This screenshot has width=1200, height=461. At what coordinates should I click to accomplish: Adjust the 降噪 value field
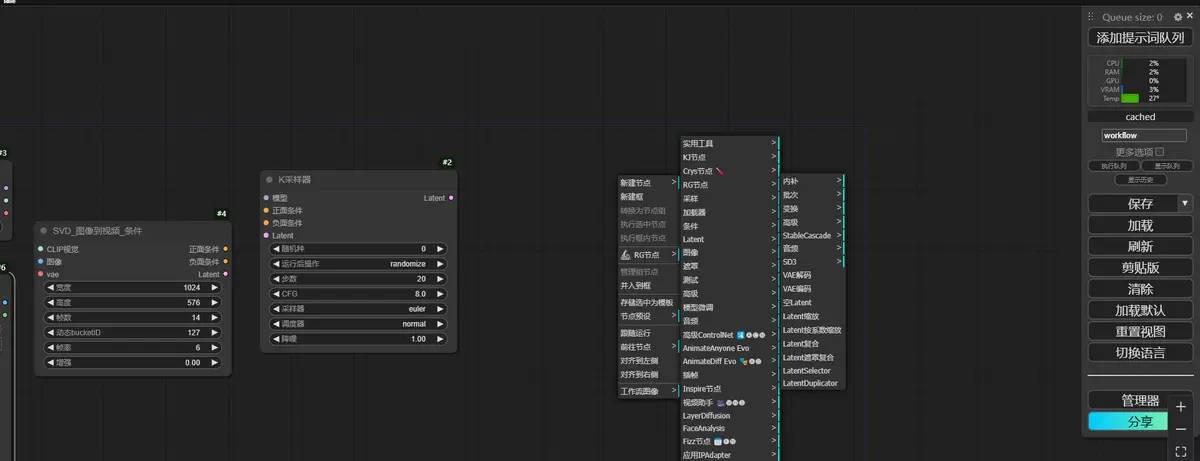[360, 340]
